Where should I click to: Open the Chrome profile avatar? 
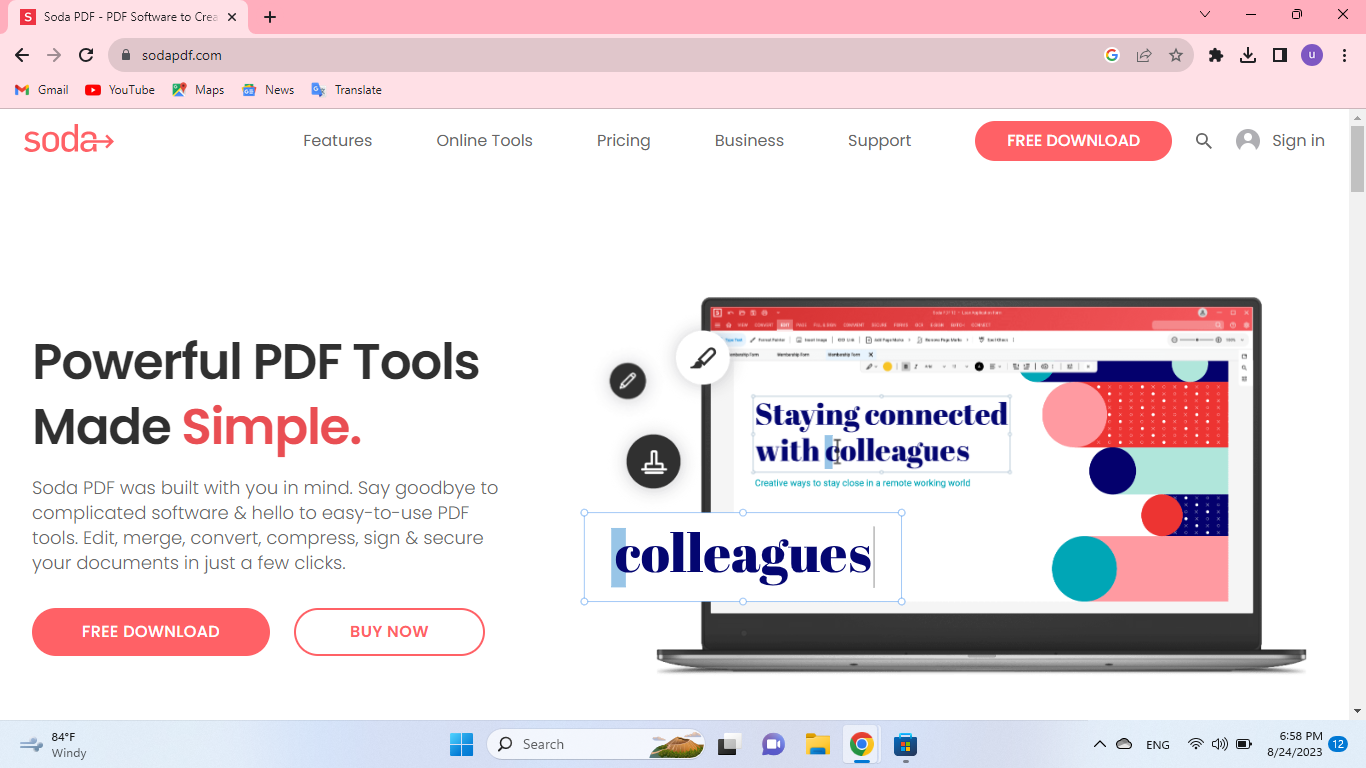click(1312, 55)
